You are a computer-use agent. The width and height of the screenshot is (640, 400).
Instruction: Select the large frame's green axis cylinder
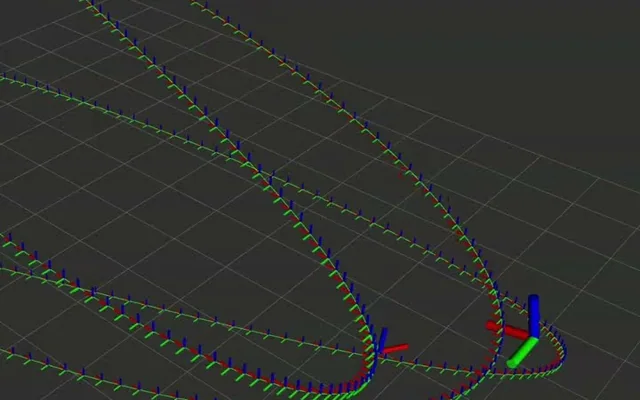point(522,352)
